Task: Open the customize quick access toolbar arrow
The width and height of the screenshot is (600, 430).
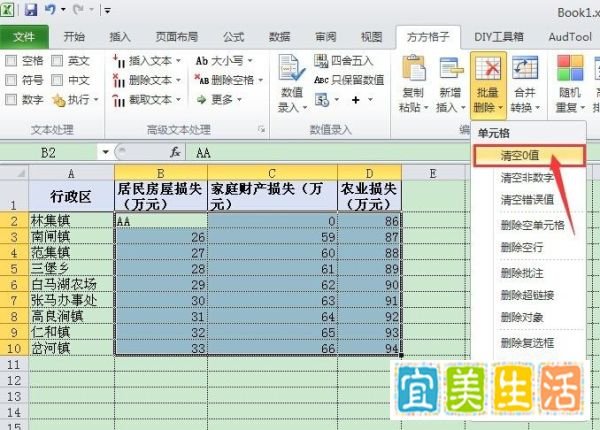Action: point(108,11)
